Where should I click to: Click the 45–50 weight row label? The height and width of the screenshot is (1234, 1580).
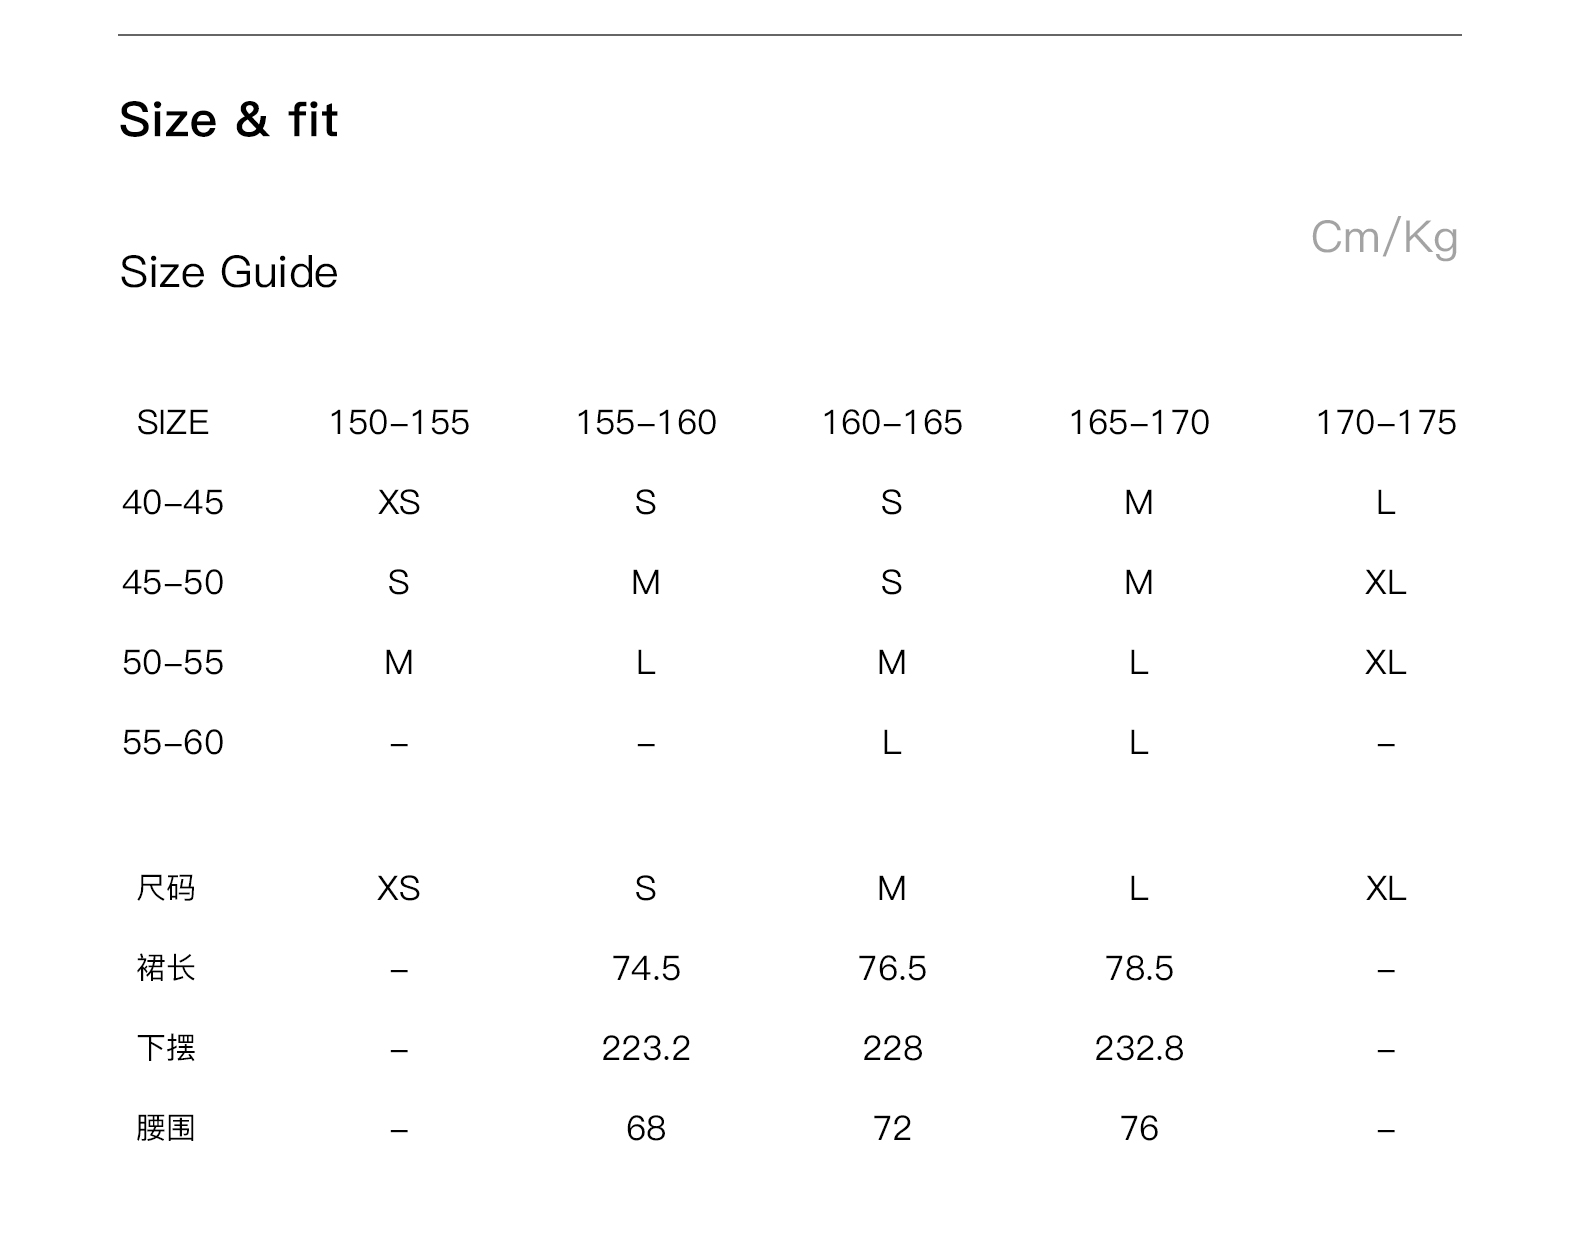click(172, 582)
